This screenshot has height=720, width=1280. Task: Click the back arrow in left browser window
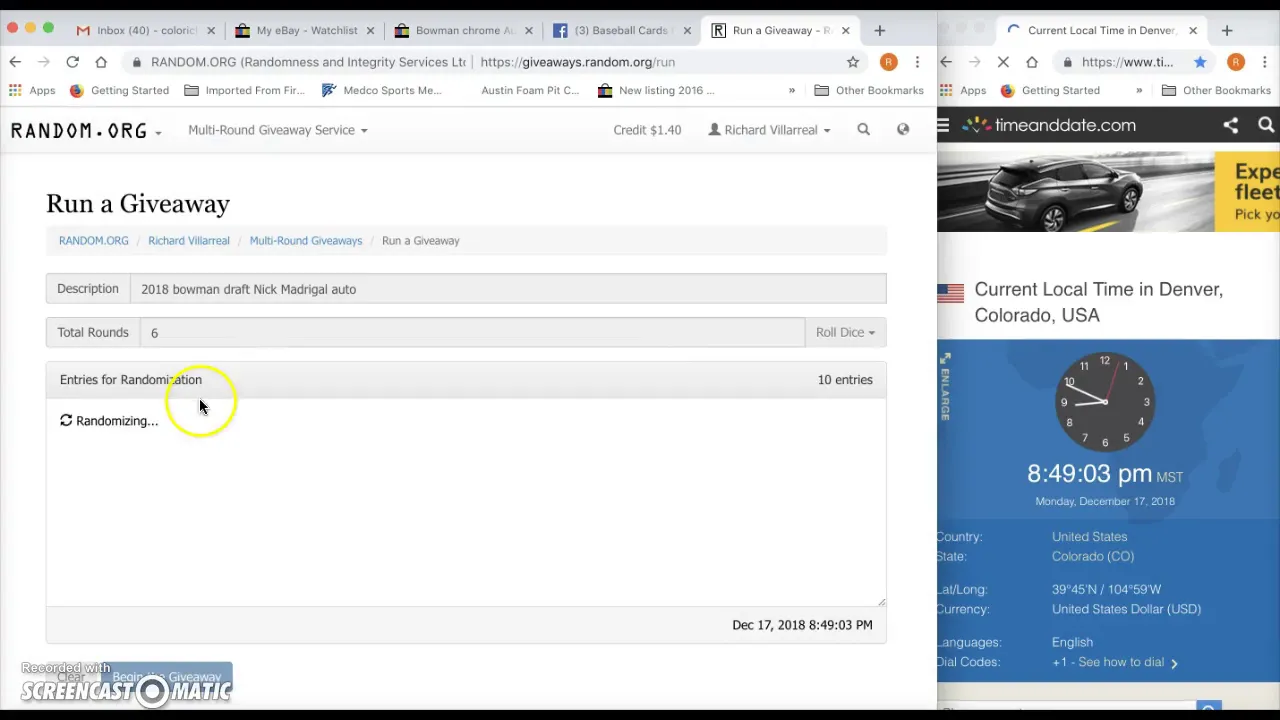15,62
